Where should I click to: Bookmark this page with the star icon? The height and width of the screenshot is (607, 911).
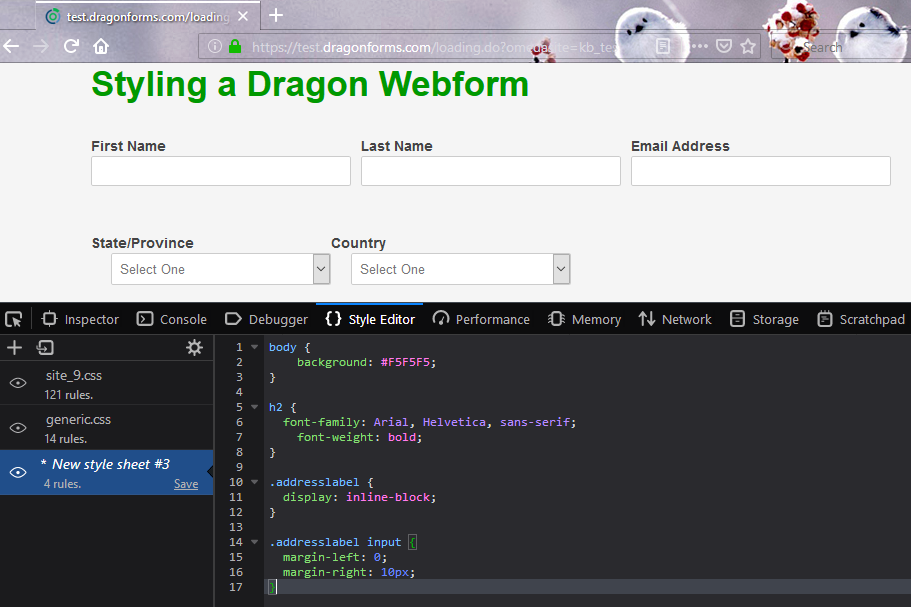748,46
